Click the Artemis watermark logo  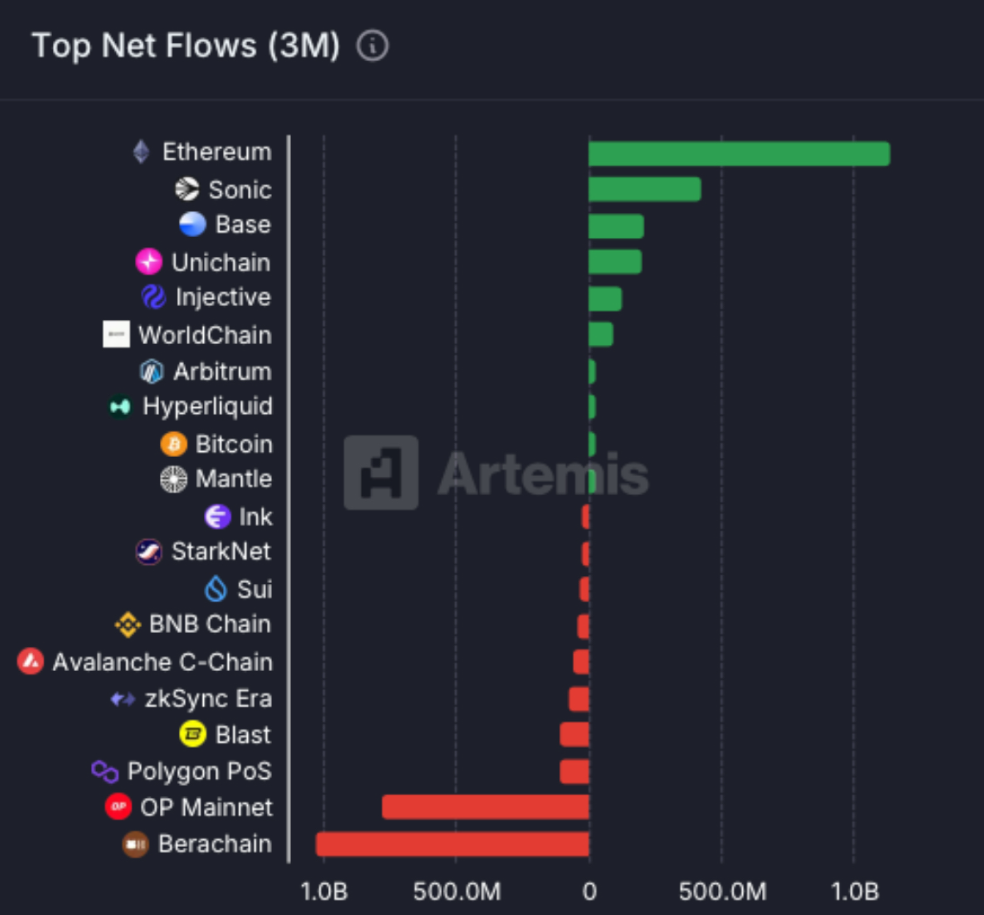(381, 473)
